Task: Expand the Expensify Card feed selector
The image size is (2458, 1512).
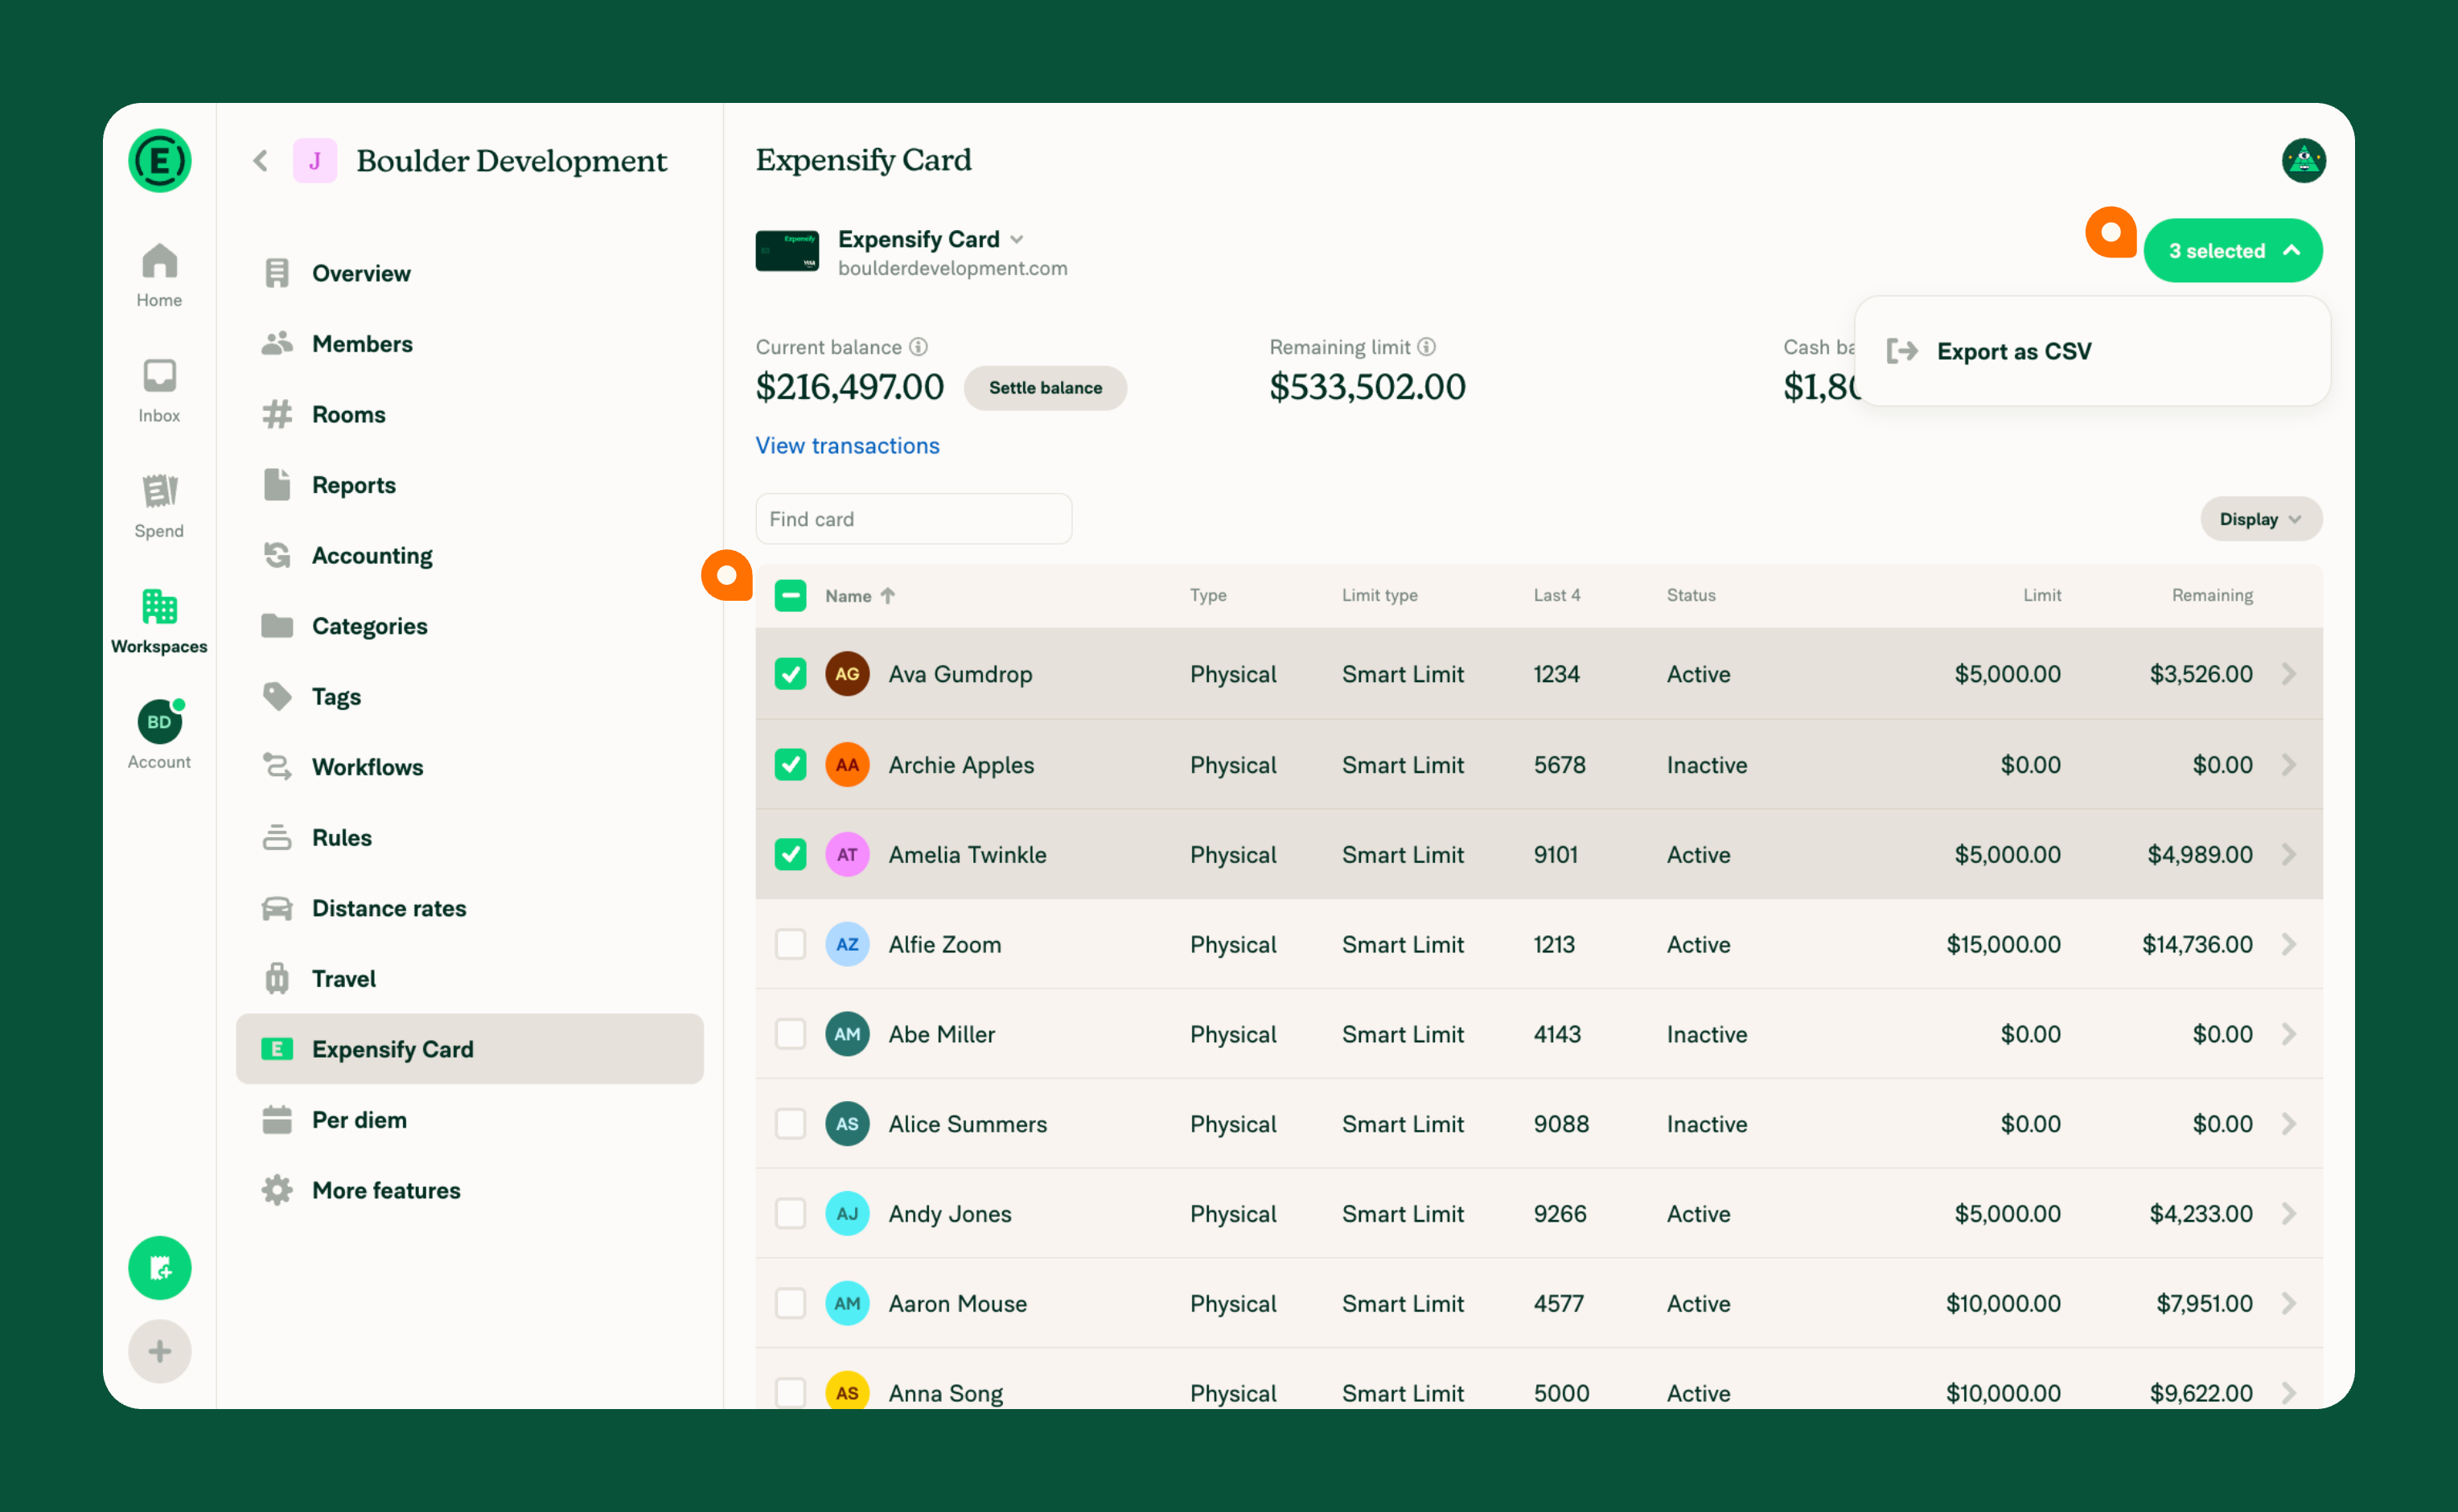Action: [1016, 239]
